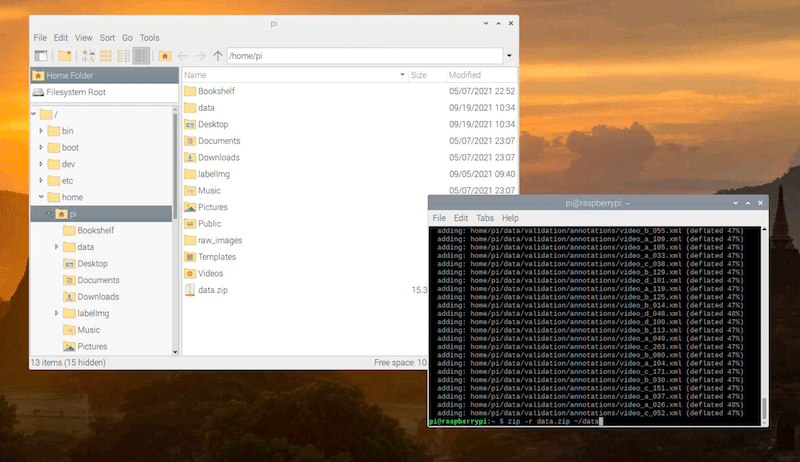Select the Home Folder place
Image resolution: width=800 pixels, height=462 pixels.
(105, 75)
